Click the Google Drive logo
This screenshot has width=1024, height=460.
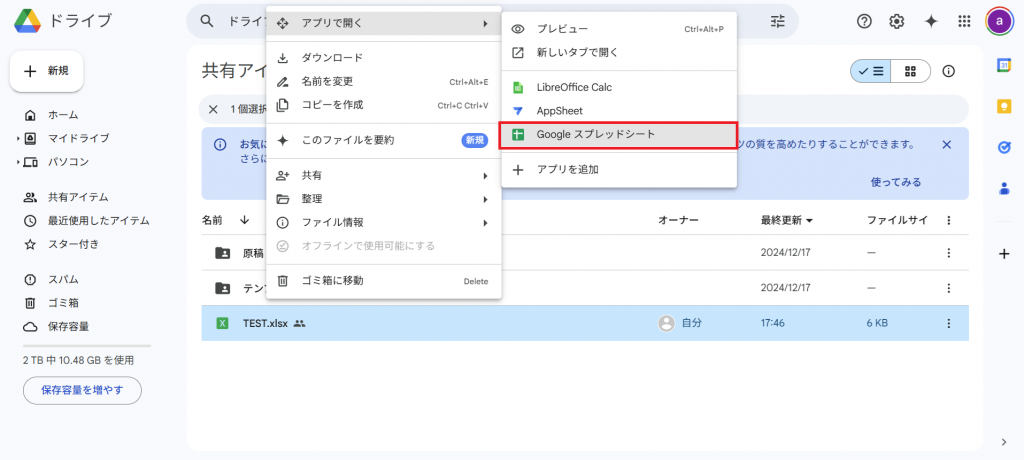[26, 20]
